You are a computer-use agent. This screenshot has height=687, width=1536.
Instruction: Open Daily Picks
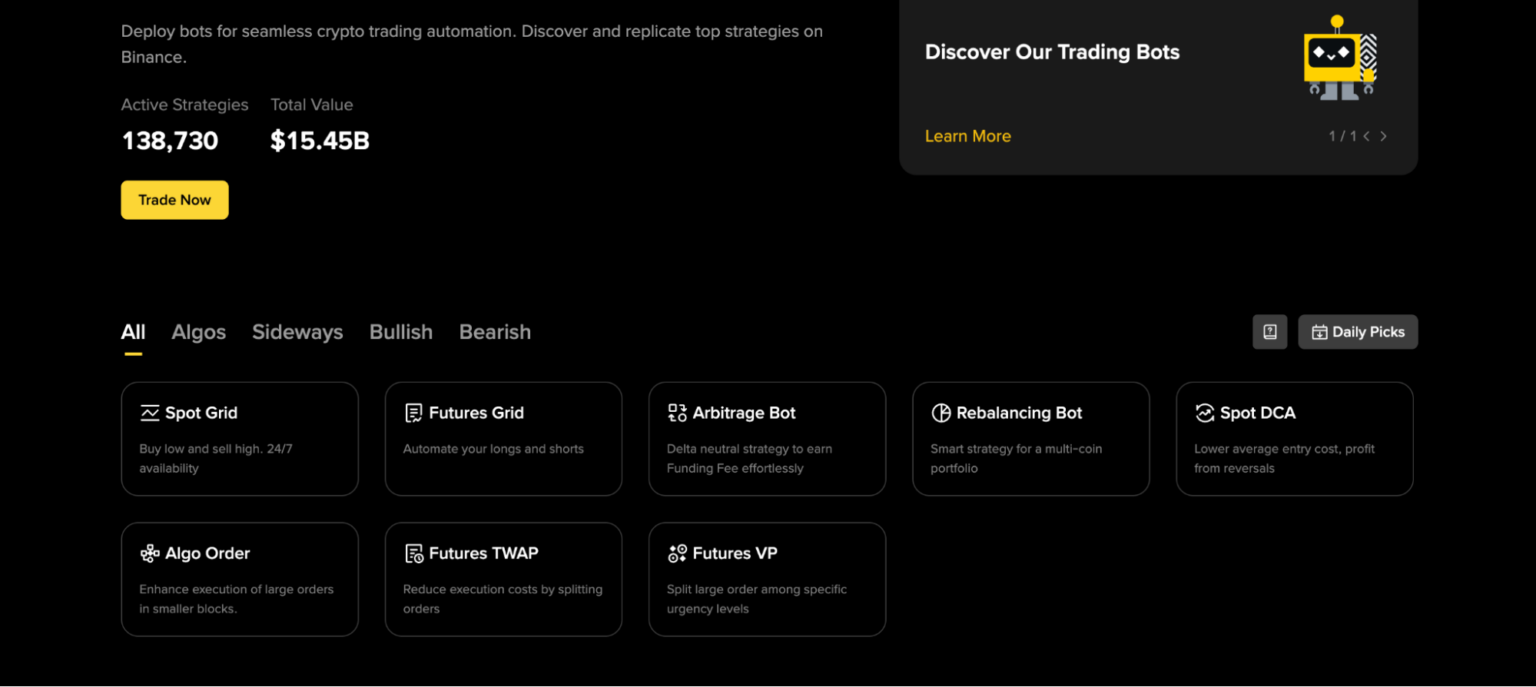pos(1357,332)
